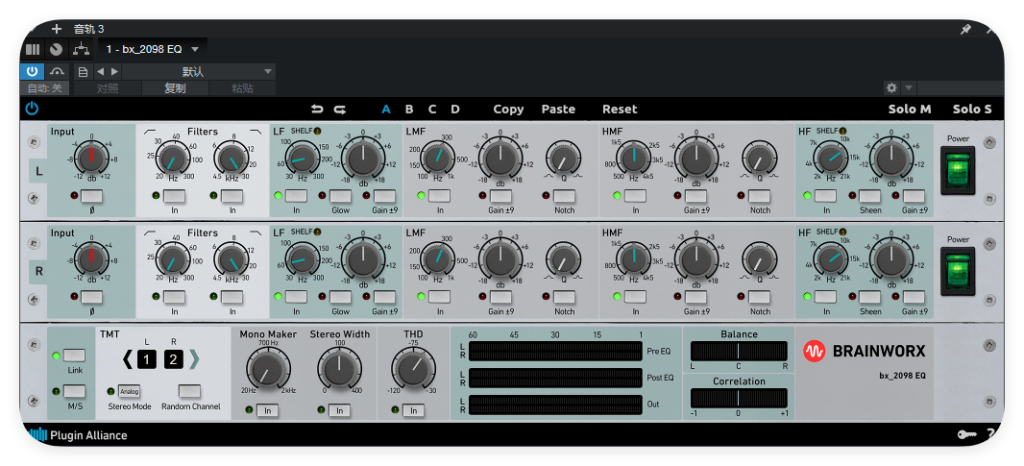Click the host blue power button
This screenshot has width=1024, height=466.
tap(32, 71)
